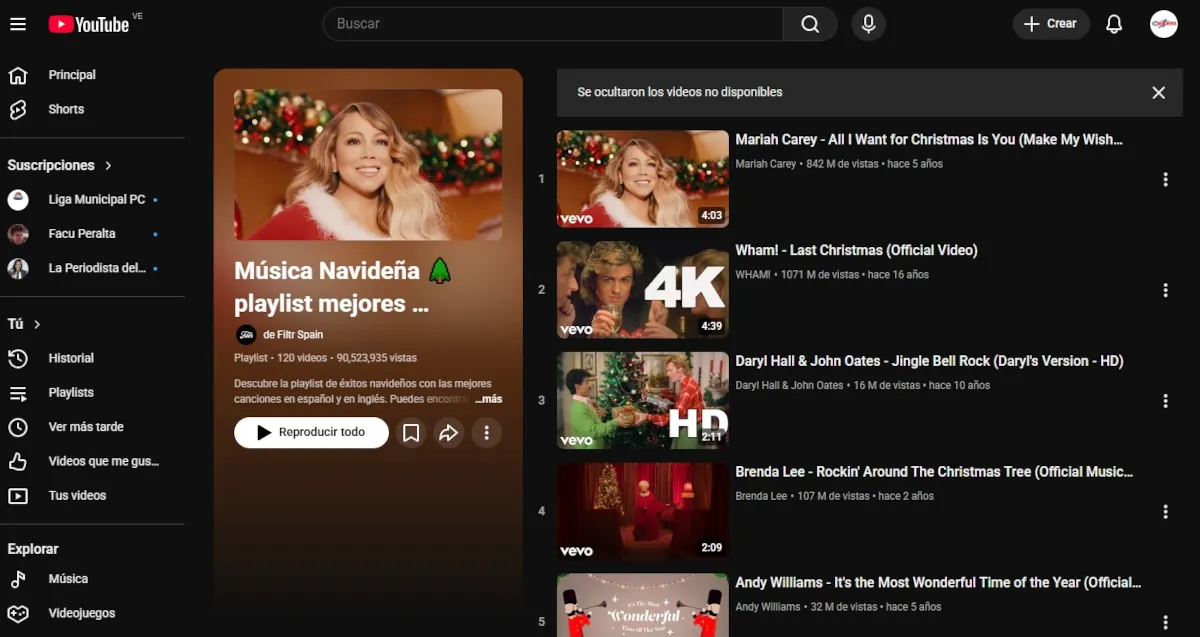
Task: Click the Crear button
Action: 1050,24
